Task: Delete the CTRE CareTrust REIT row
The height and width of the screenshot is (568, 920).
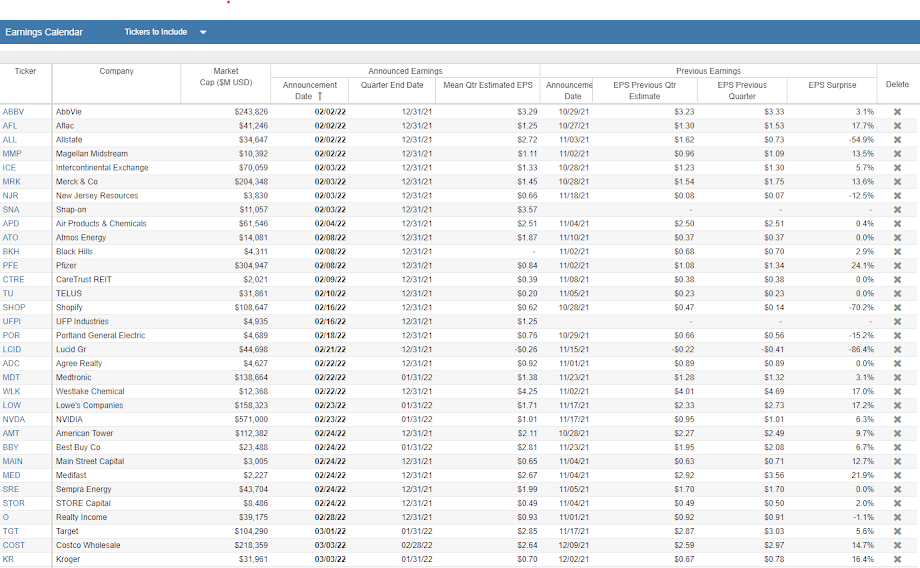Action: click(897, 280)
